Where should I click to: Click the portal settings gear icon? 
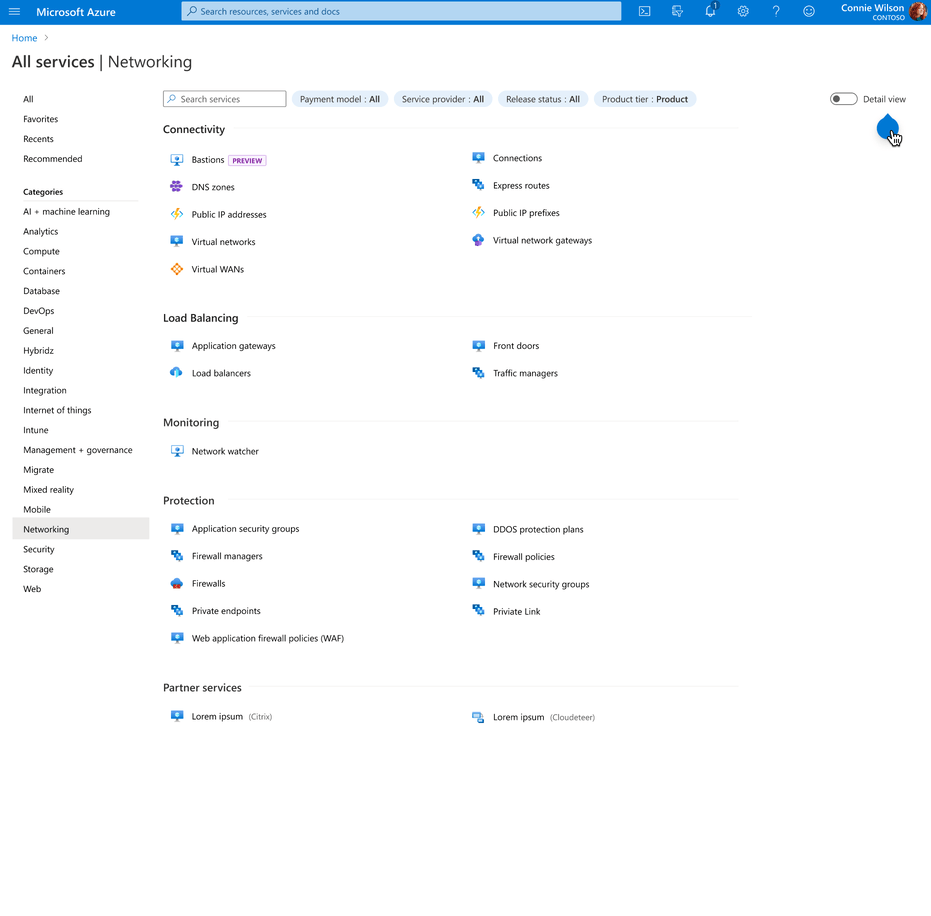click(x=742, y=12)
